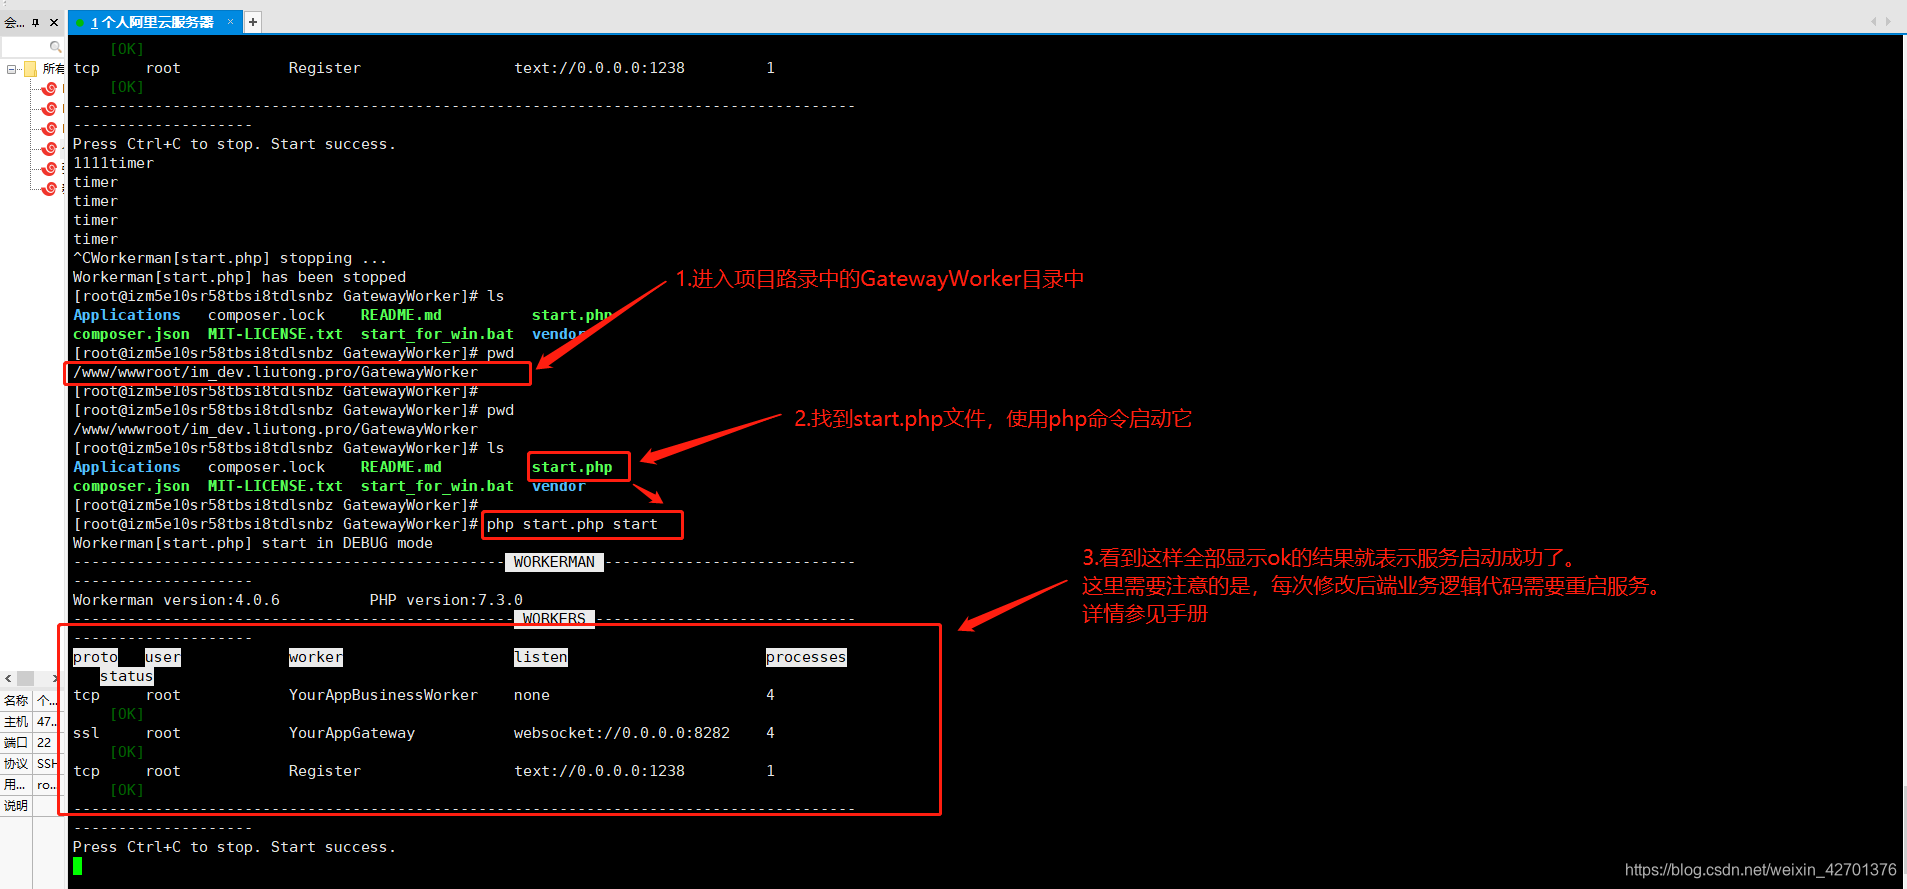Add a new session tab with plus button

pos(253,22)
